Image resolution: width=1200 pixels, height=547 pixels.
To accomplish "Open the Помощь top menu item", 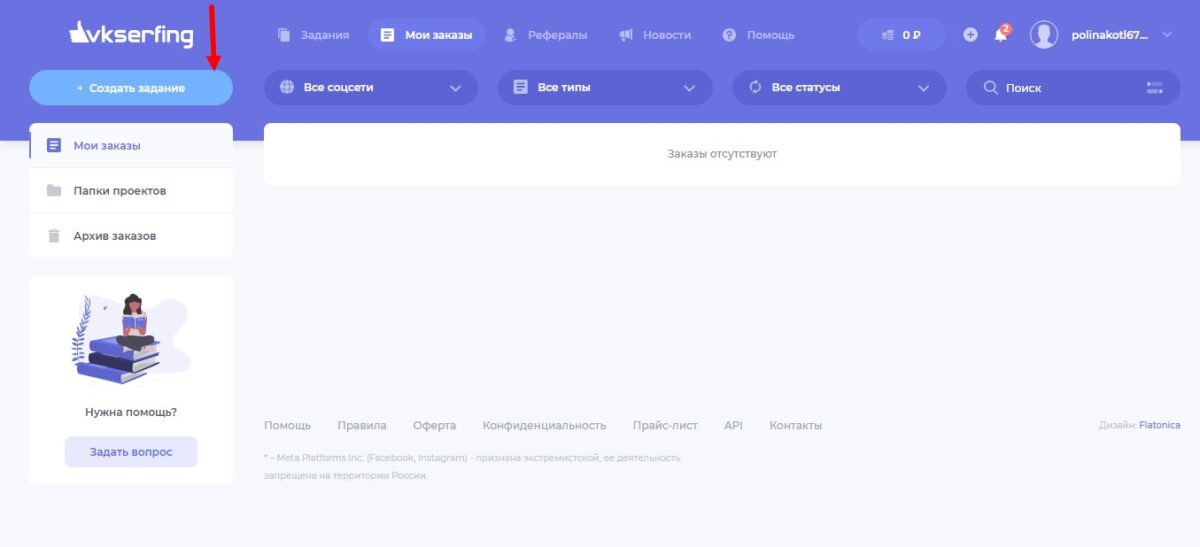I will point(758,35).
